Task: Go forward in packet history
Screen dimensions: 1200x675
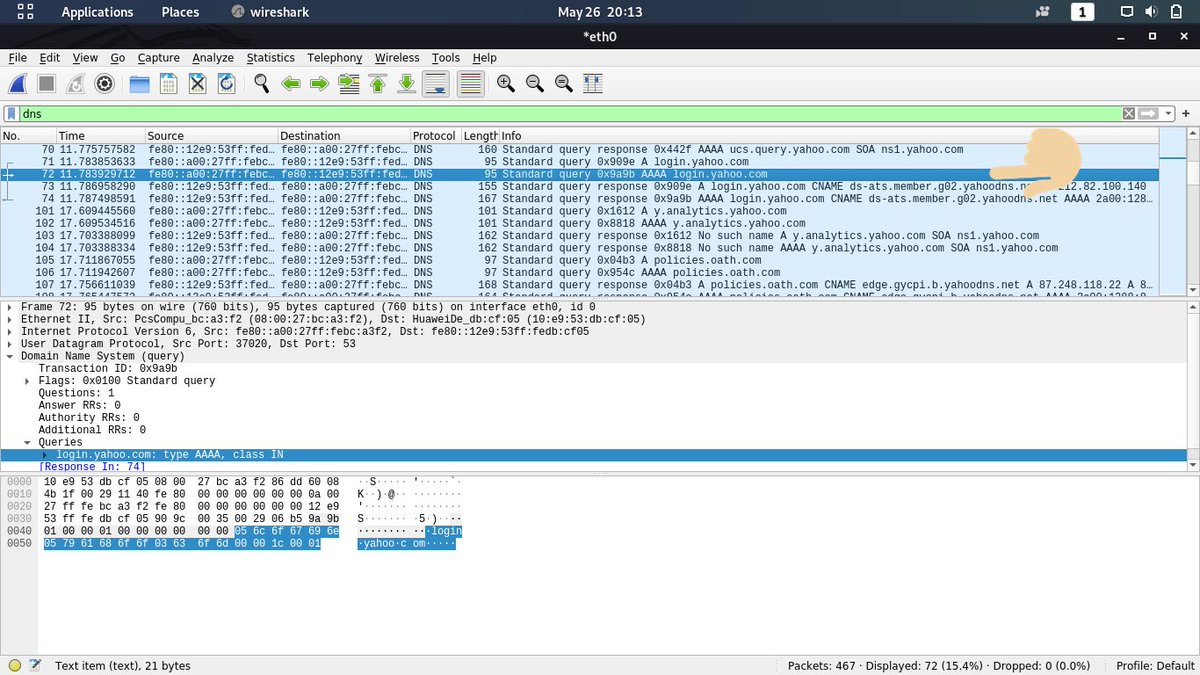Action: pyautogui.click(x=319, y=84)
